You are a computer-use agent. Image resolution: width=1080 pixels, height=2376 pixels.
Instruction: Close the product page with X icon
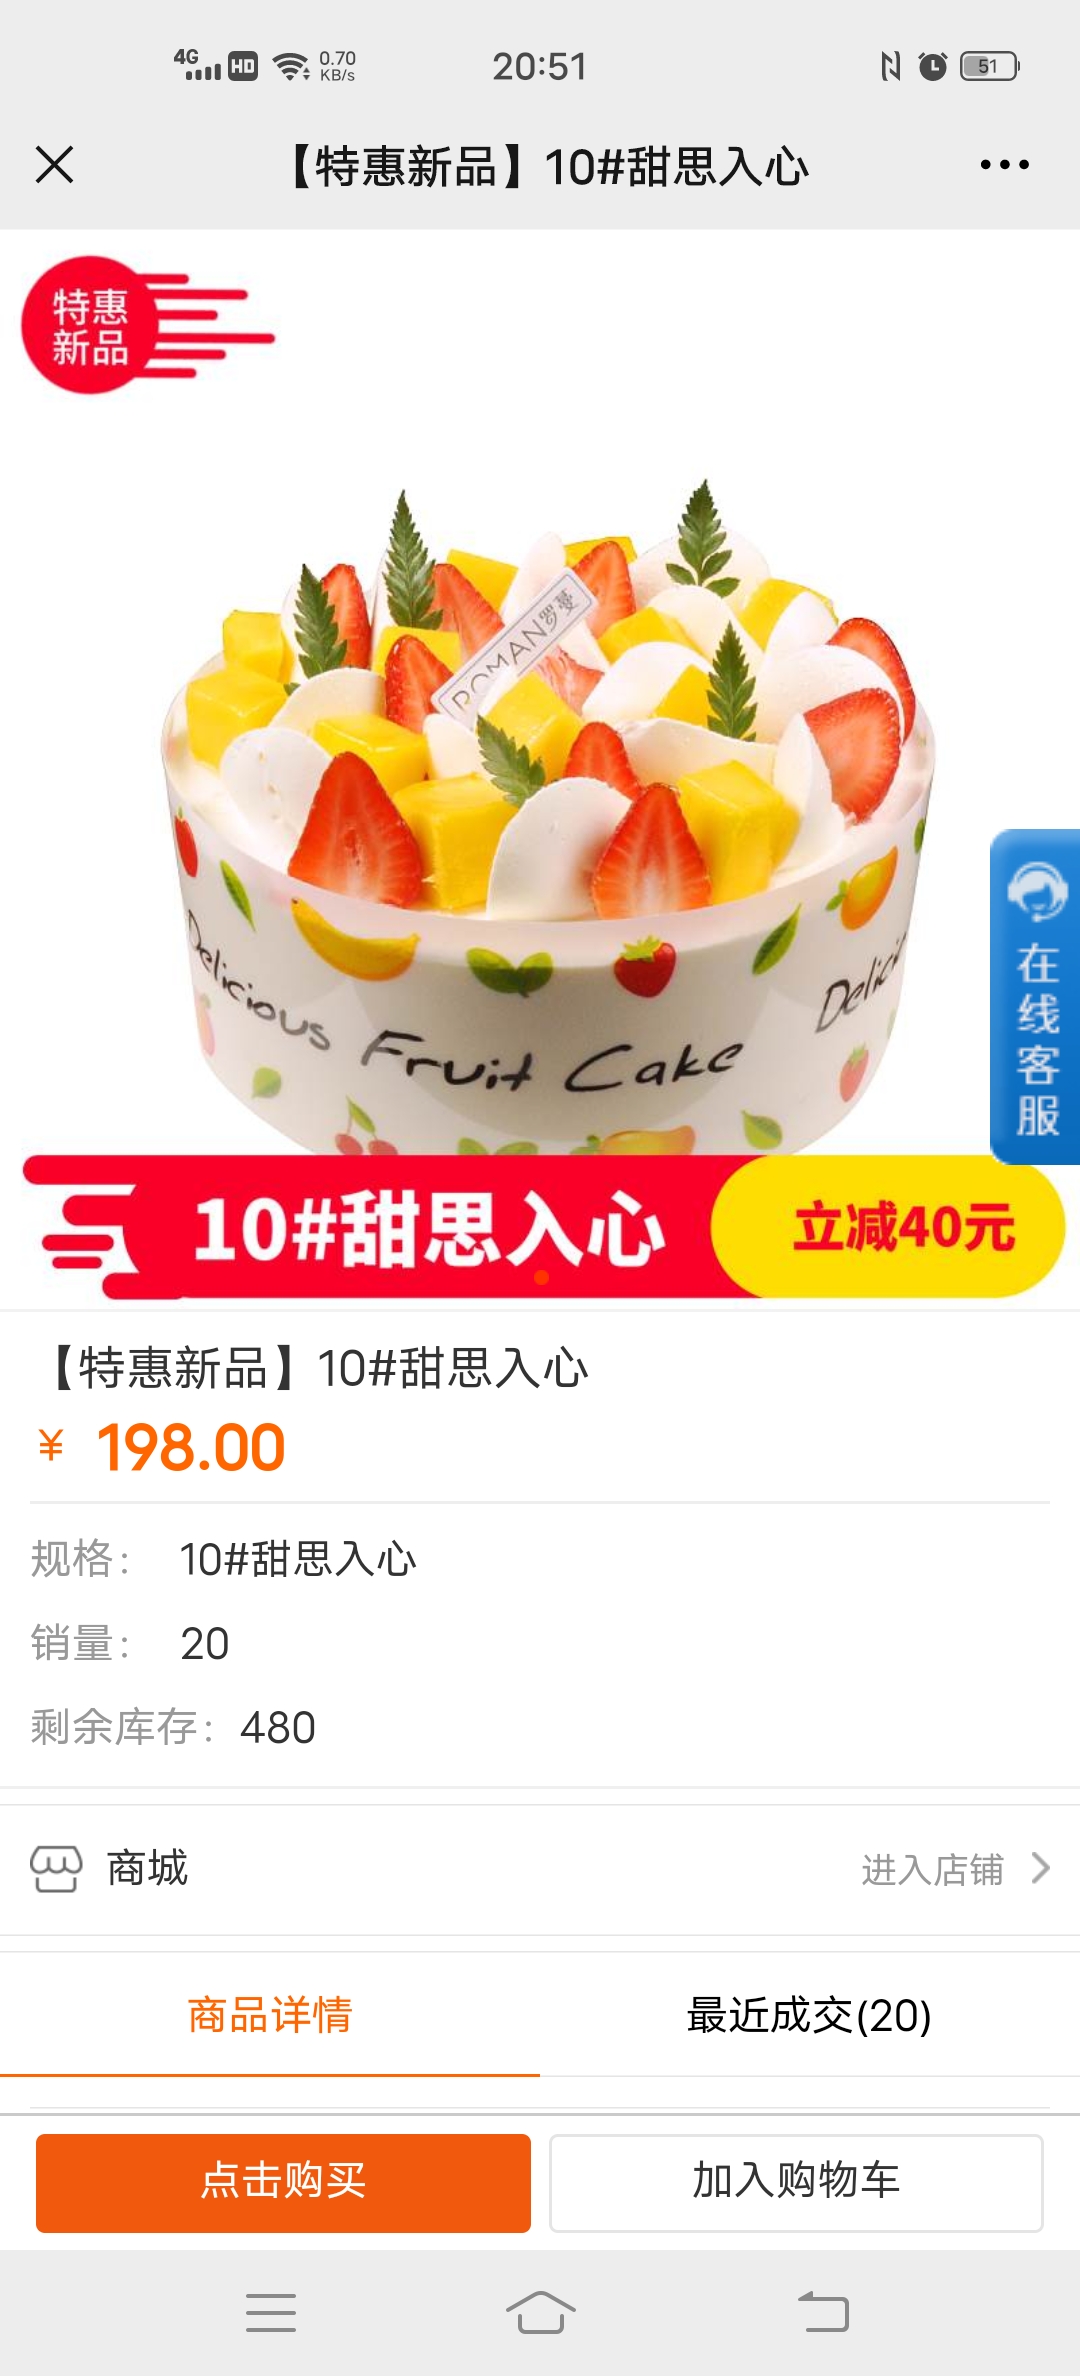(54, 165)
